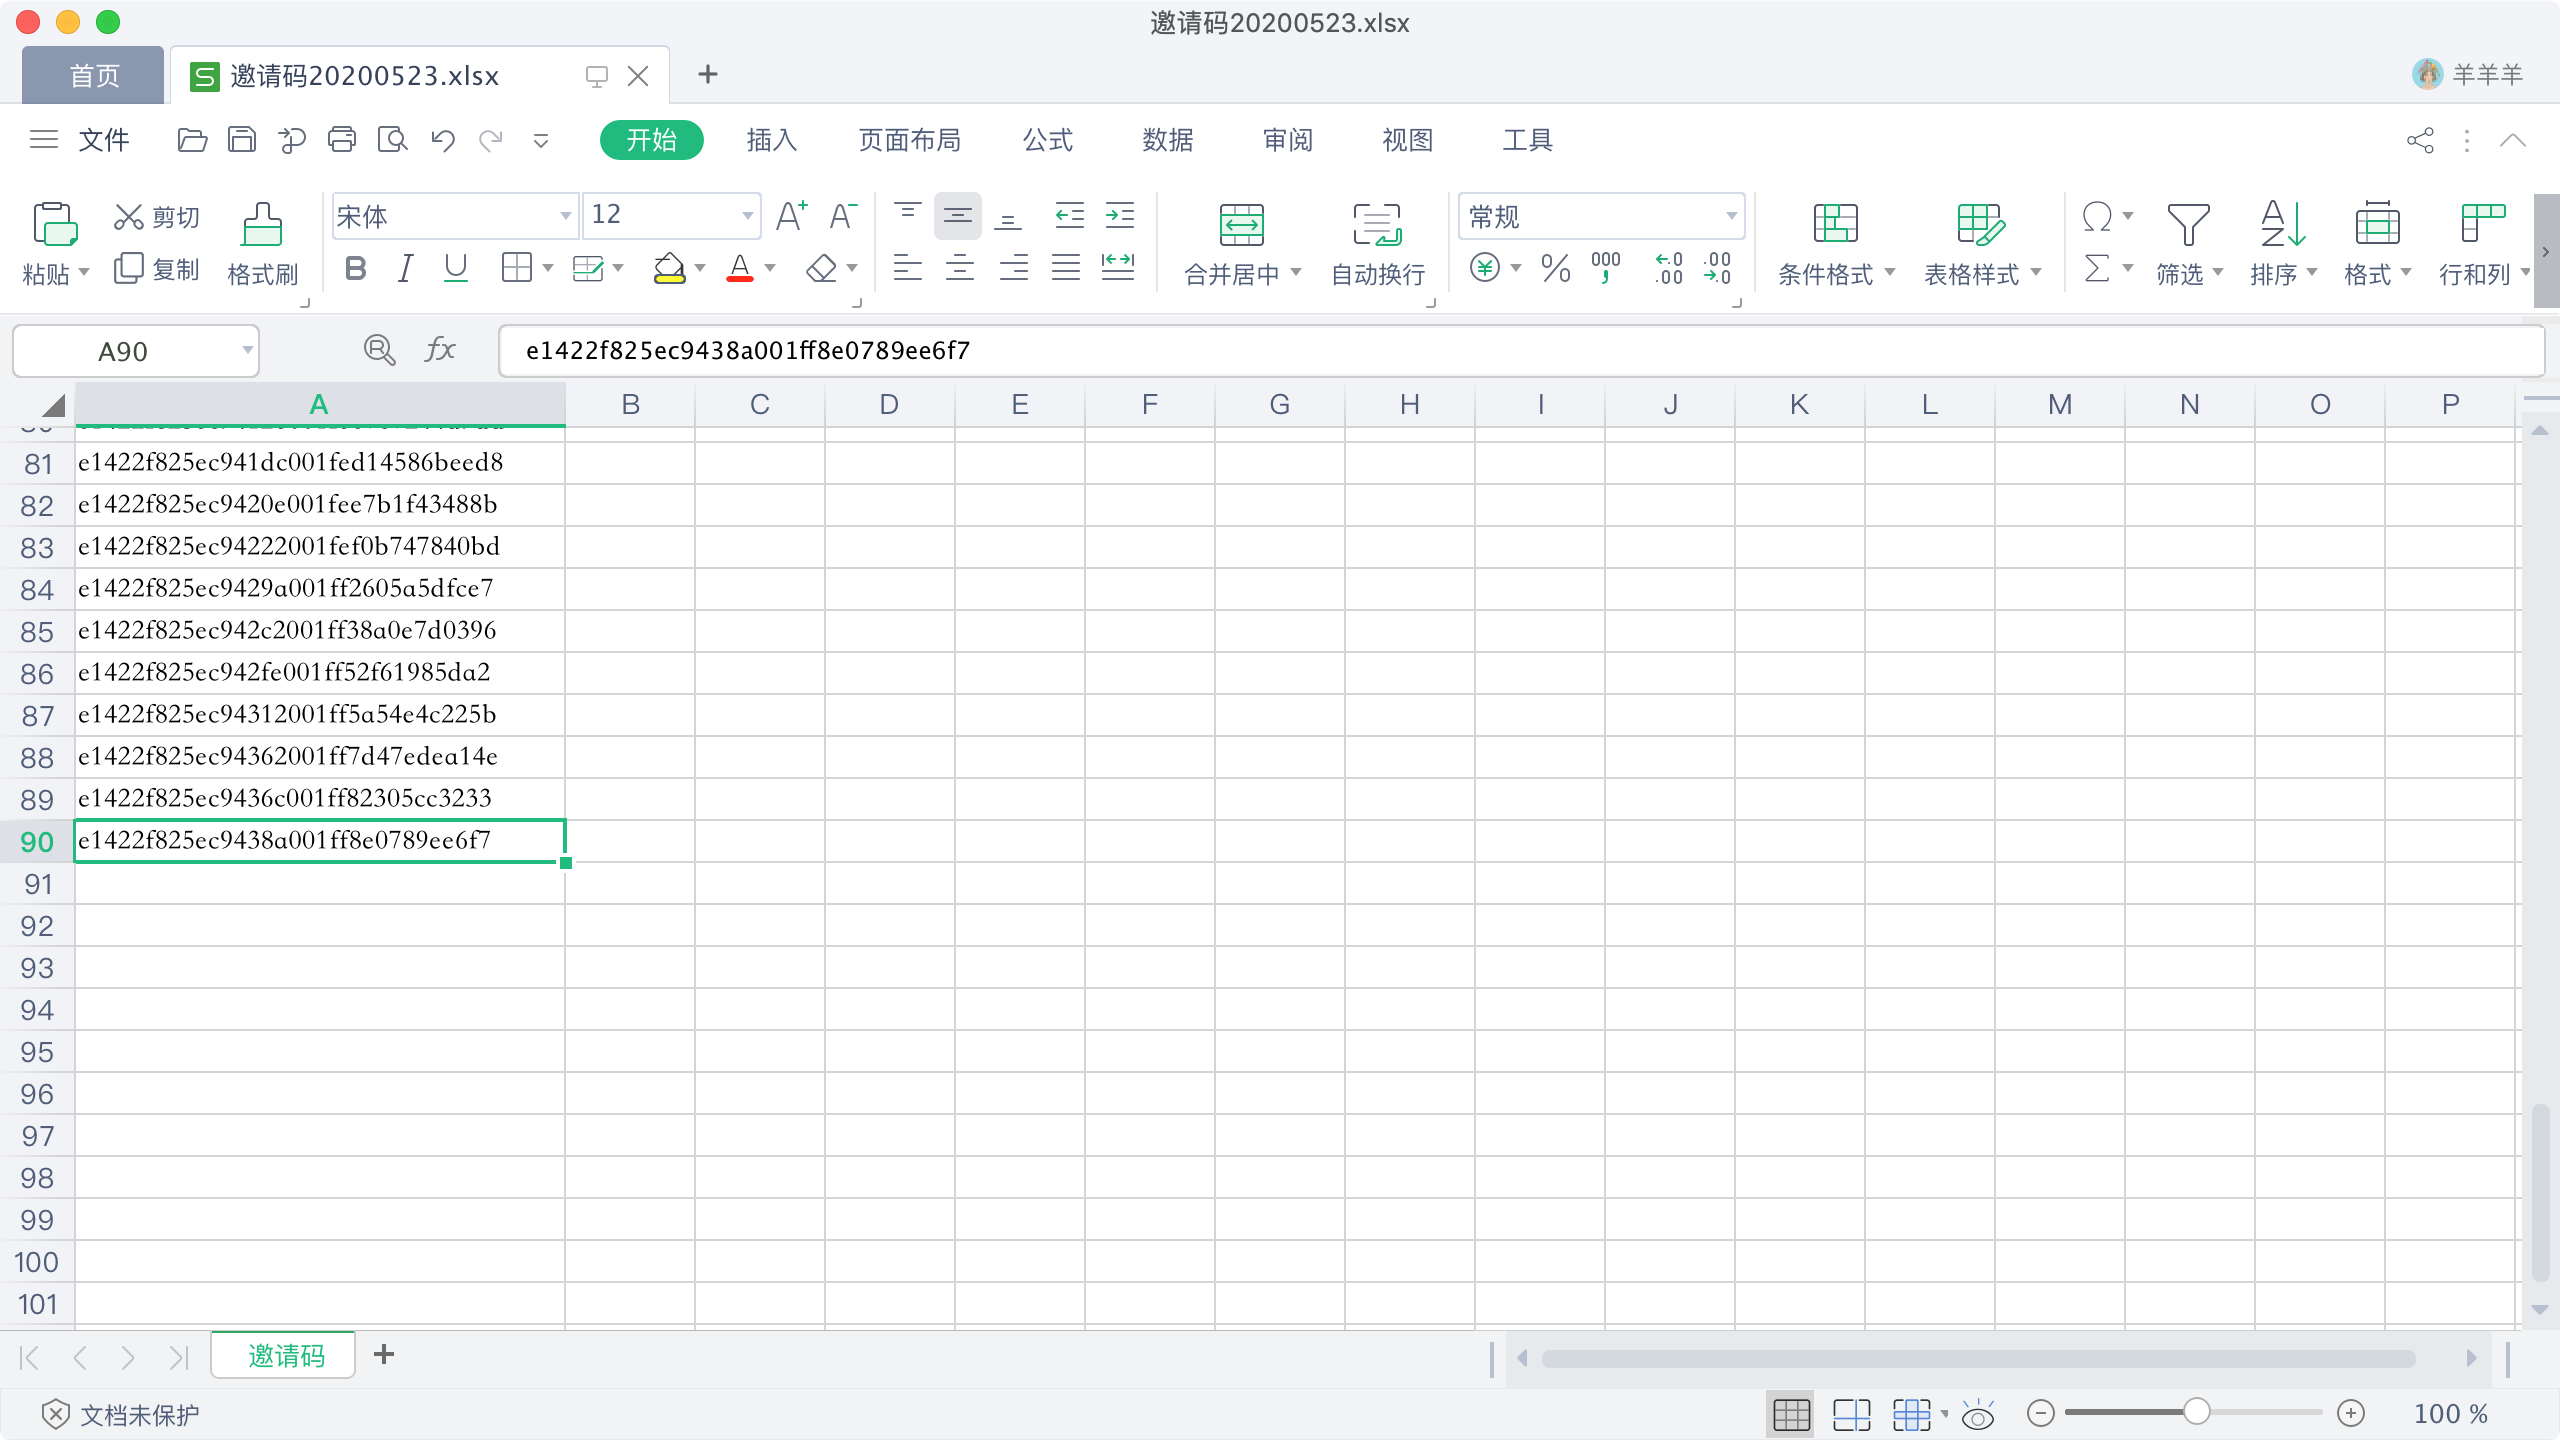The width and height of the screenshot is (2560, 1440).
Task: Click the Format Painter (格式刷) icon
Action: (x=262, y=225)
